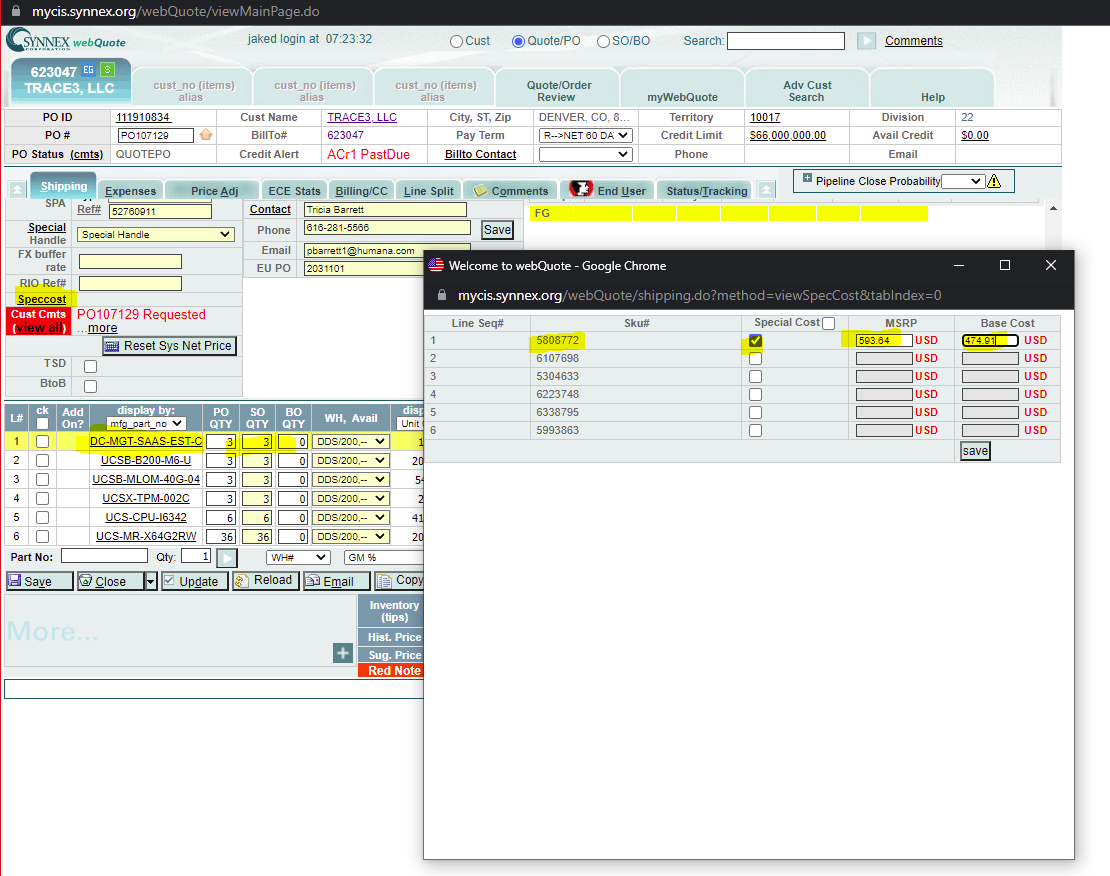
Task: Open the WH Avail dropdown for line 1
Action: coord(351,441)
